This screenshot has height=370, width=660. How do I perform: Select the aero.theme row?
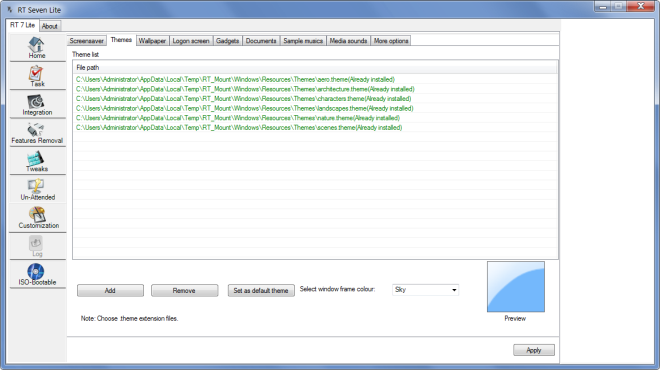[315, 80]
